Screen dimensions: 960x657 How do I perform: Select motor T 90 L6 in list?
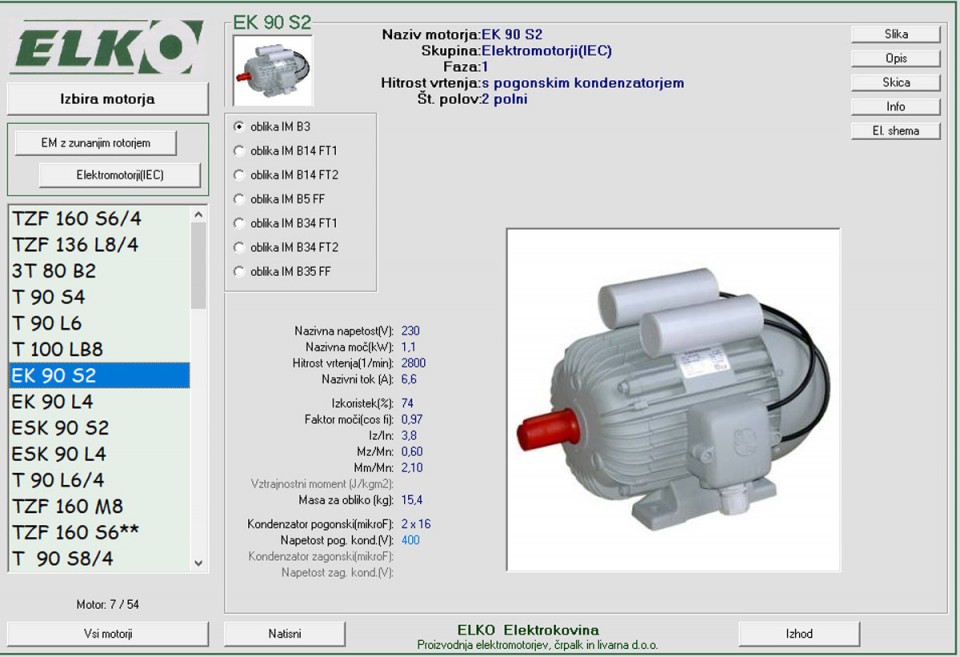tap(99, 323)
